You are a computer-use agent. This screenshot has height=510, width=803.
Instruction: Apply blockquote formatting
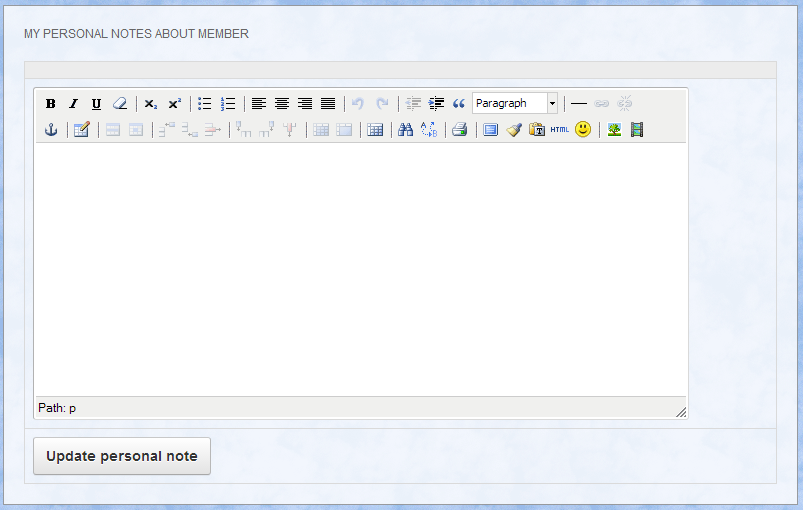[x=459, y=104]
